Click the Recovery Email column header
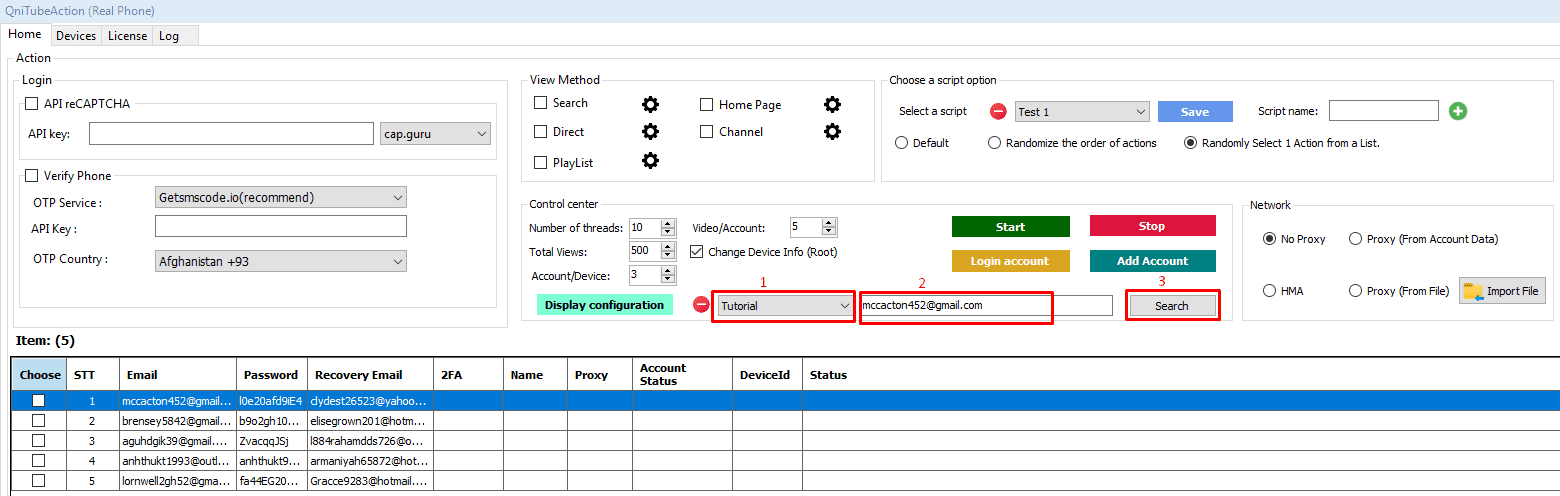Screen dimensions: 1560x496 (x=370, y=375)
